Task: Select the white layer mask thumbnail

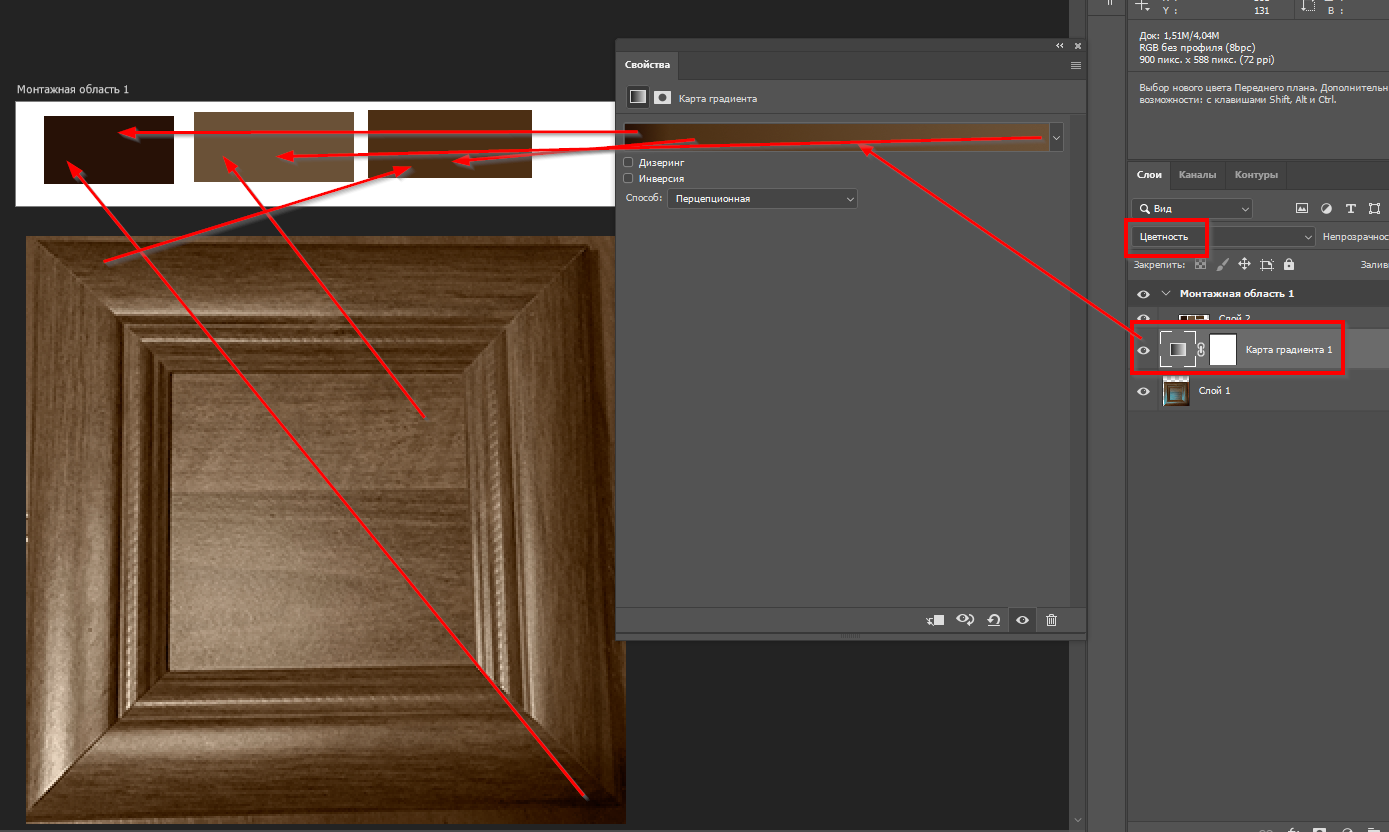Action: pyautogui.click(x=1223, y=350)
